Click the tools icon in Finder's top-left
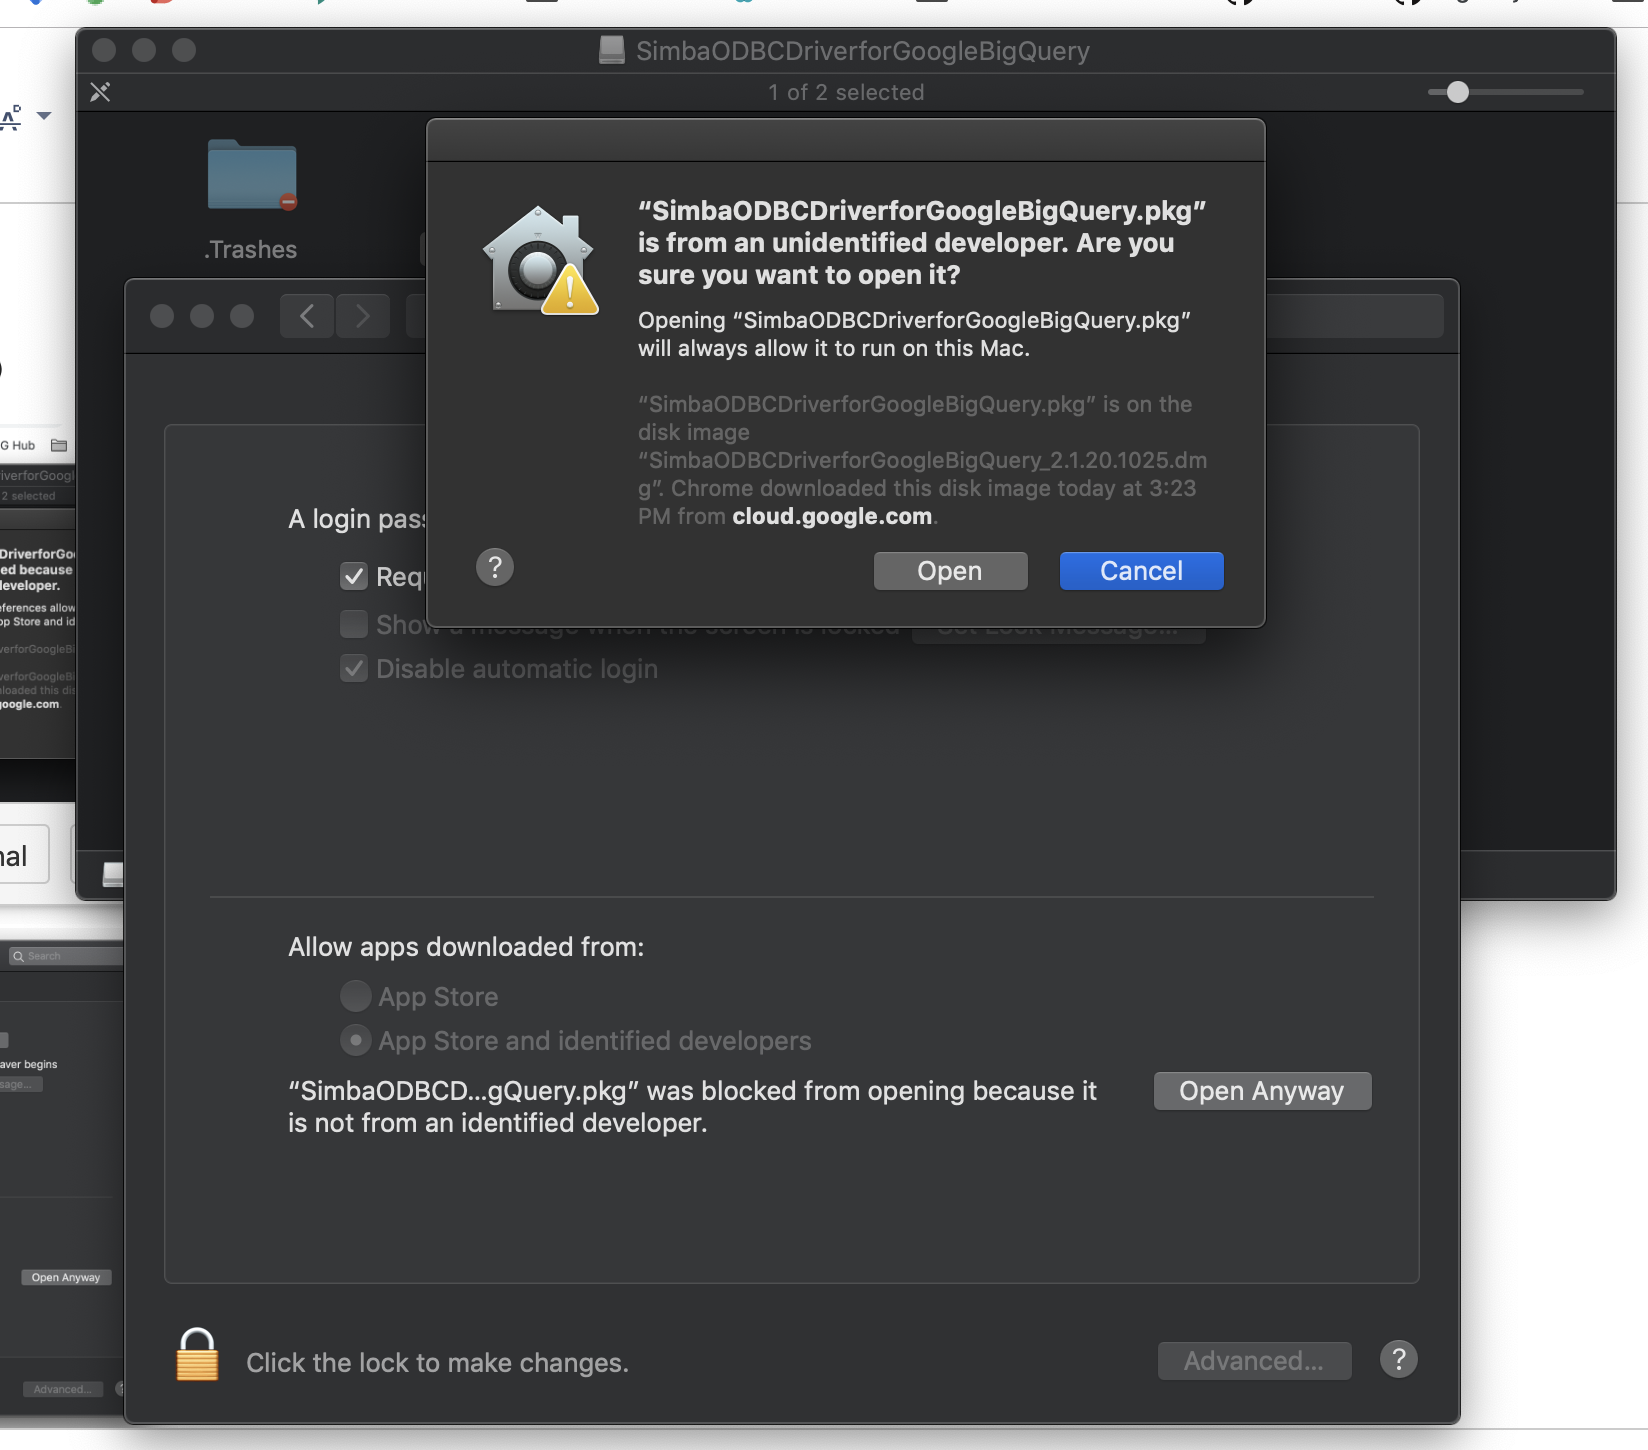The image size is (1648, 1450). point(100,92)
